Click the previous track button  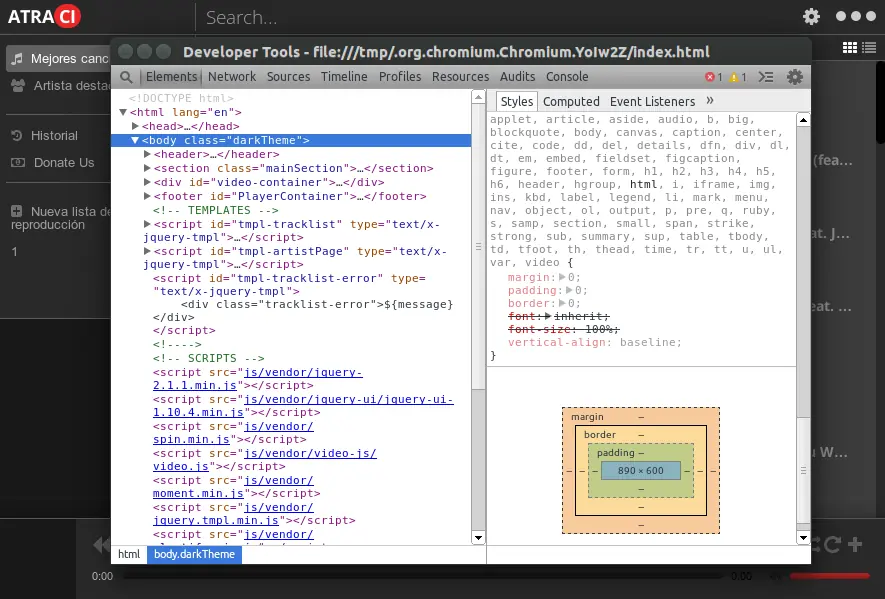(102, 545)
